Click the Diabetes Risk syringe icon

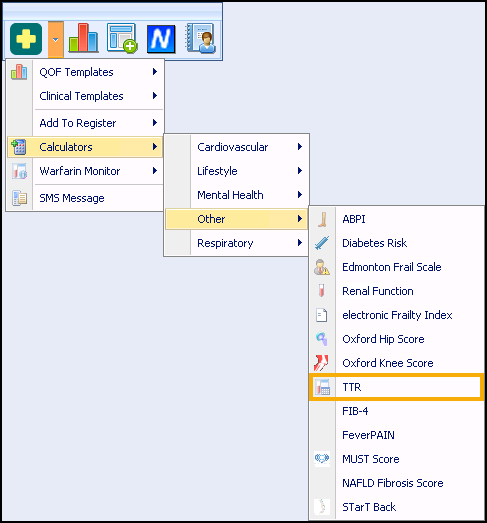322,243
